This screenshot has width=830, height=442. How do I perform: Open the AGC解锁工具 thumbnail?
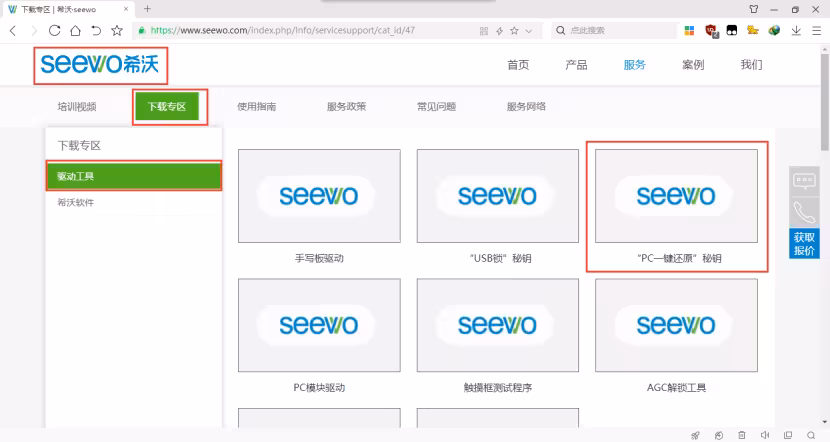coord(676,325)
